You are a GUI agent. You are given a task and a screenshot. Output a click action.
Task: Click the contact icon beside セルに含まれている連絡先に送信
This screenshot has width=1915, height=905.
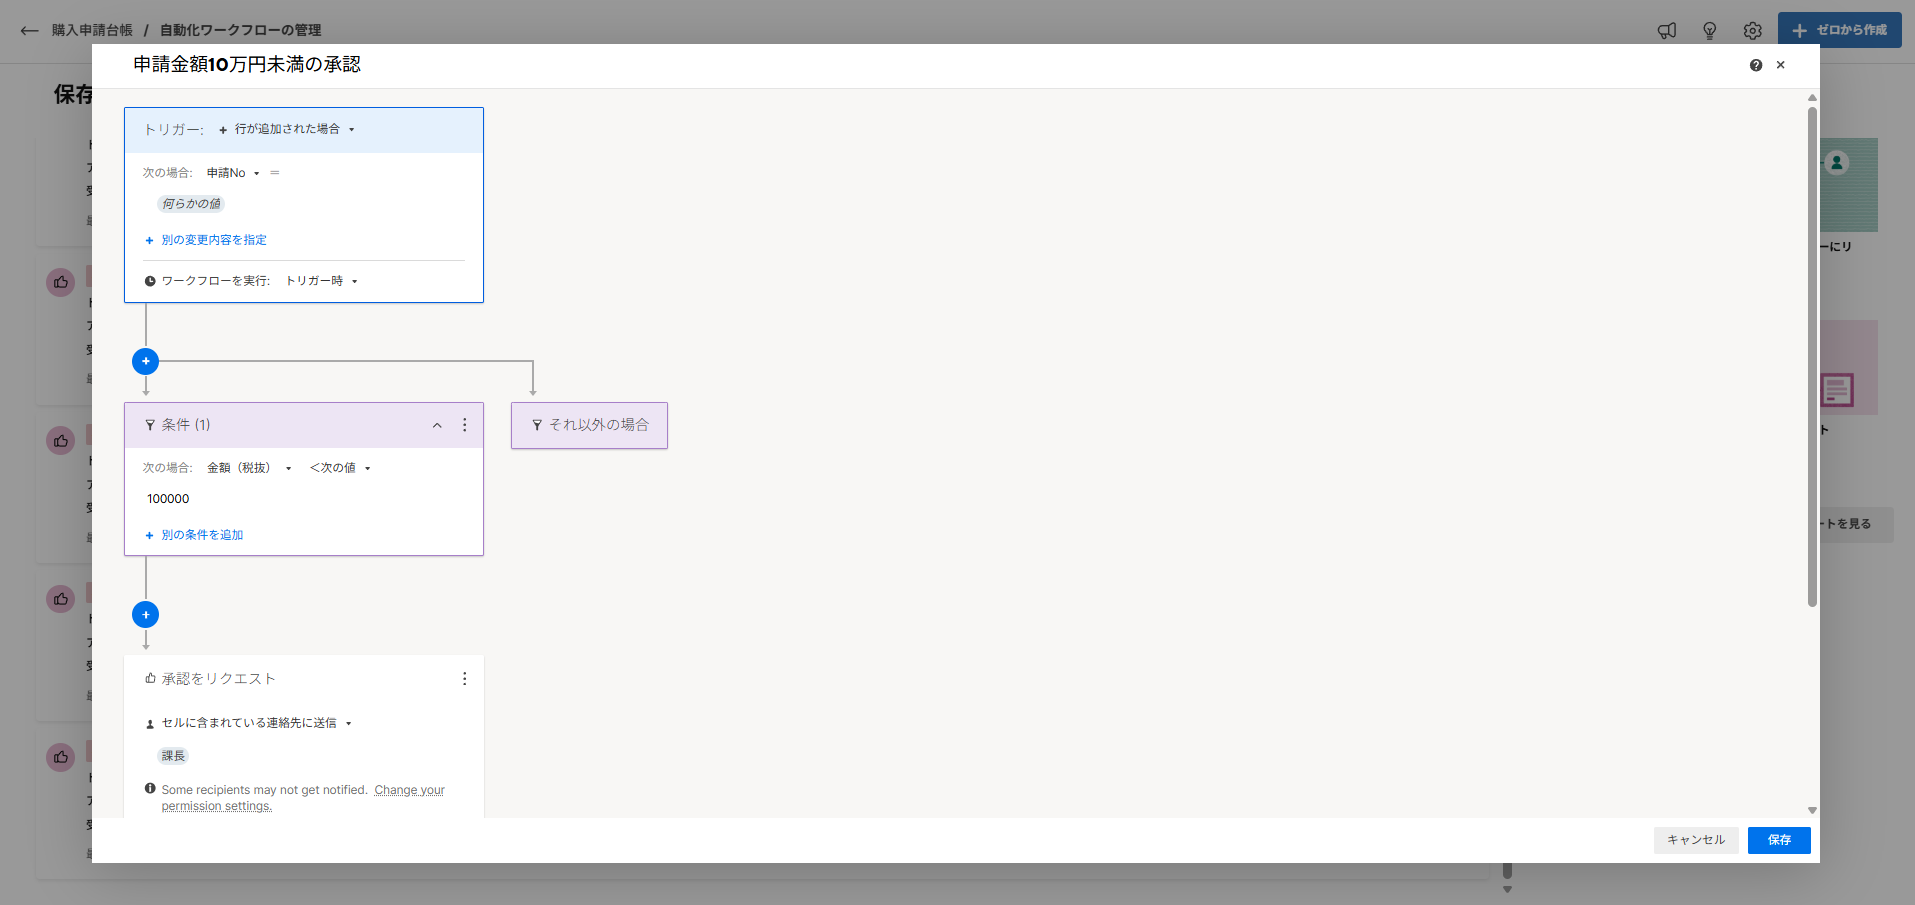[150, 724]
